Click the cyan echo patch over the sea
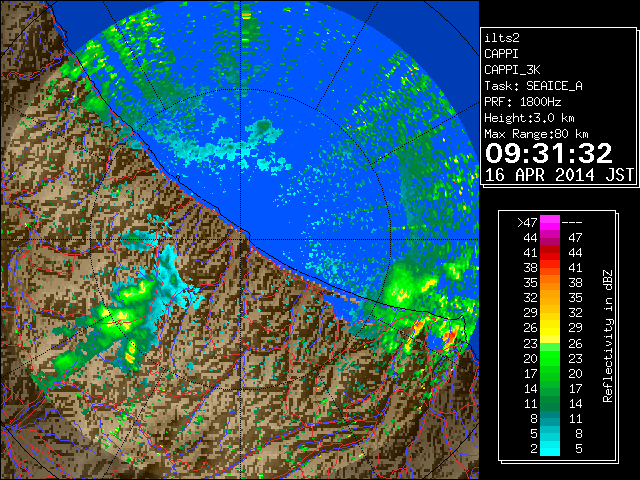 pos(233,145)
